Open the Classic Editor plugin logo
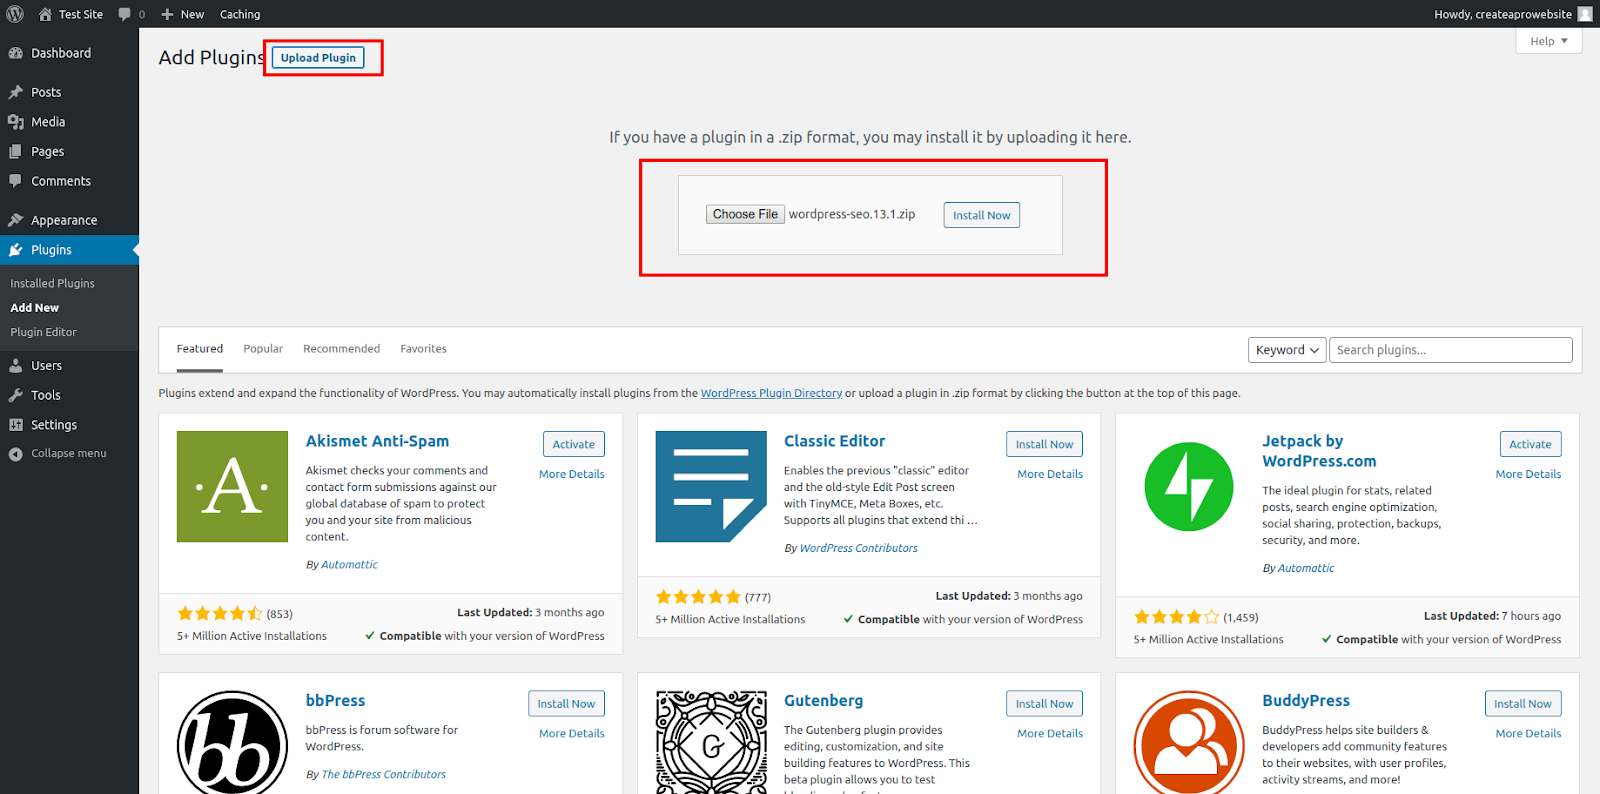This screenshot has height=794, width=1600. click(x=711, y=487)
